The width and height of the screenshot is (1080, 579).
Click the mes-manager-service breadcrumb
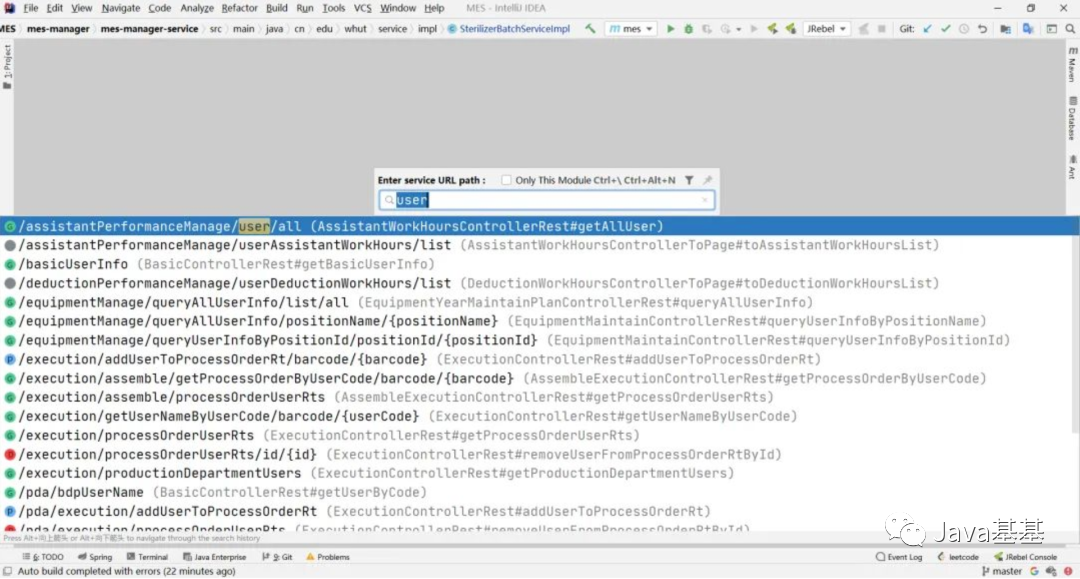[149, 29]
